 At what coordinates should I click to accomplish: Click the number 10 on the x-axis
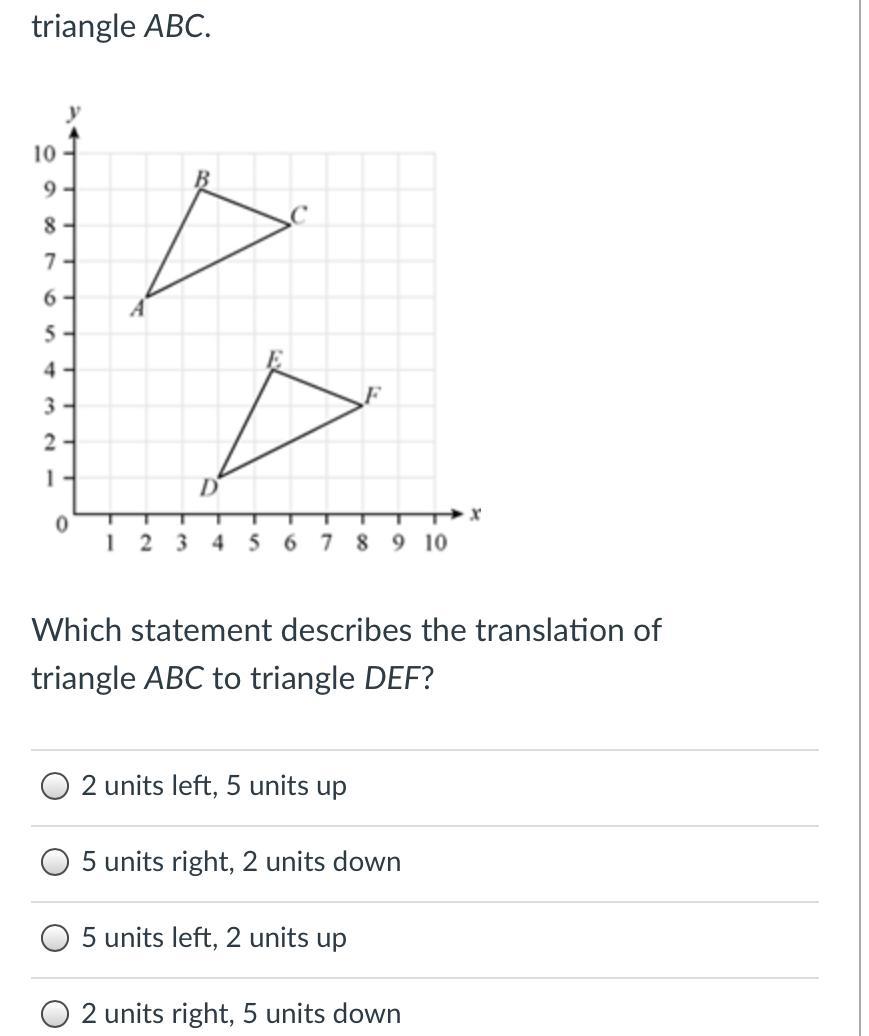pyautogui.click(x=435, y=543)
